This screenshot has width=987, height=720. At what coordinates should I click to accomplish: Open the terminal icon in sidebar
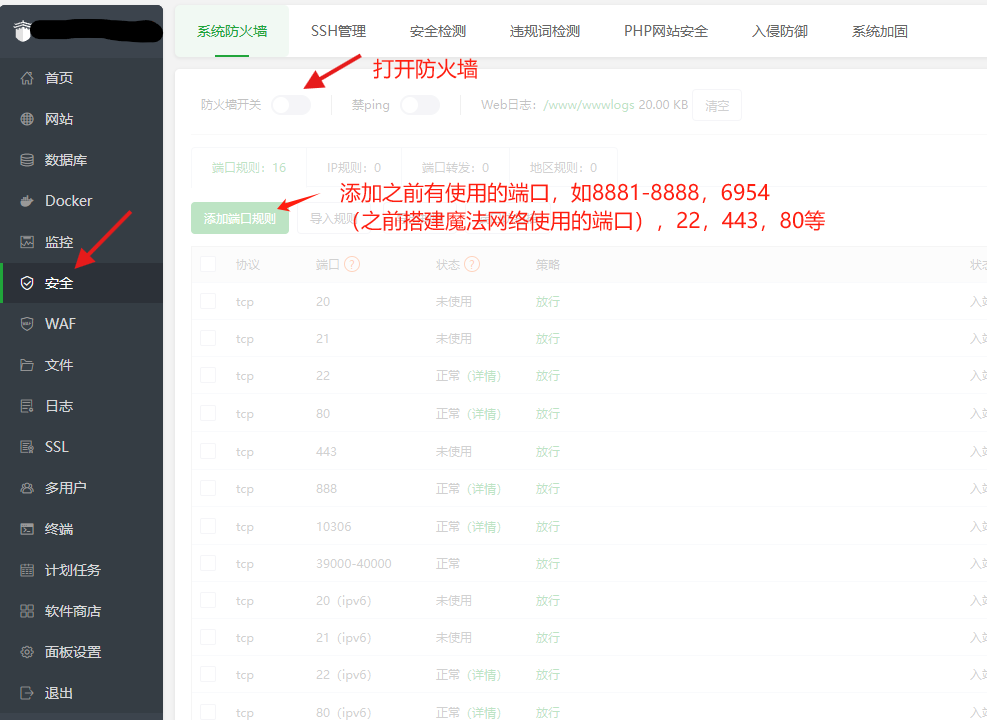pos(27,529)
